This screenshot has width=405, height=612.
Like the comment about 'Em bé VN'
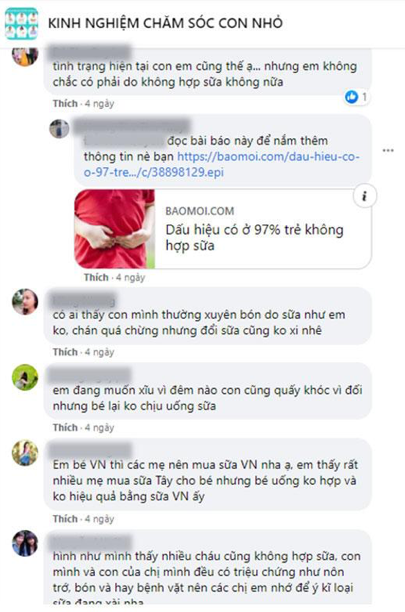click(65, 519)
